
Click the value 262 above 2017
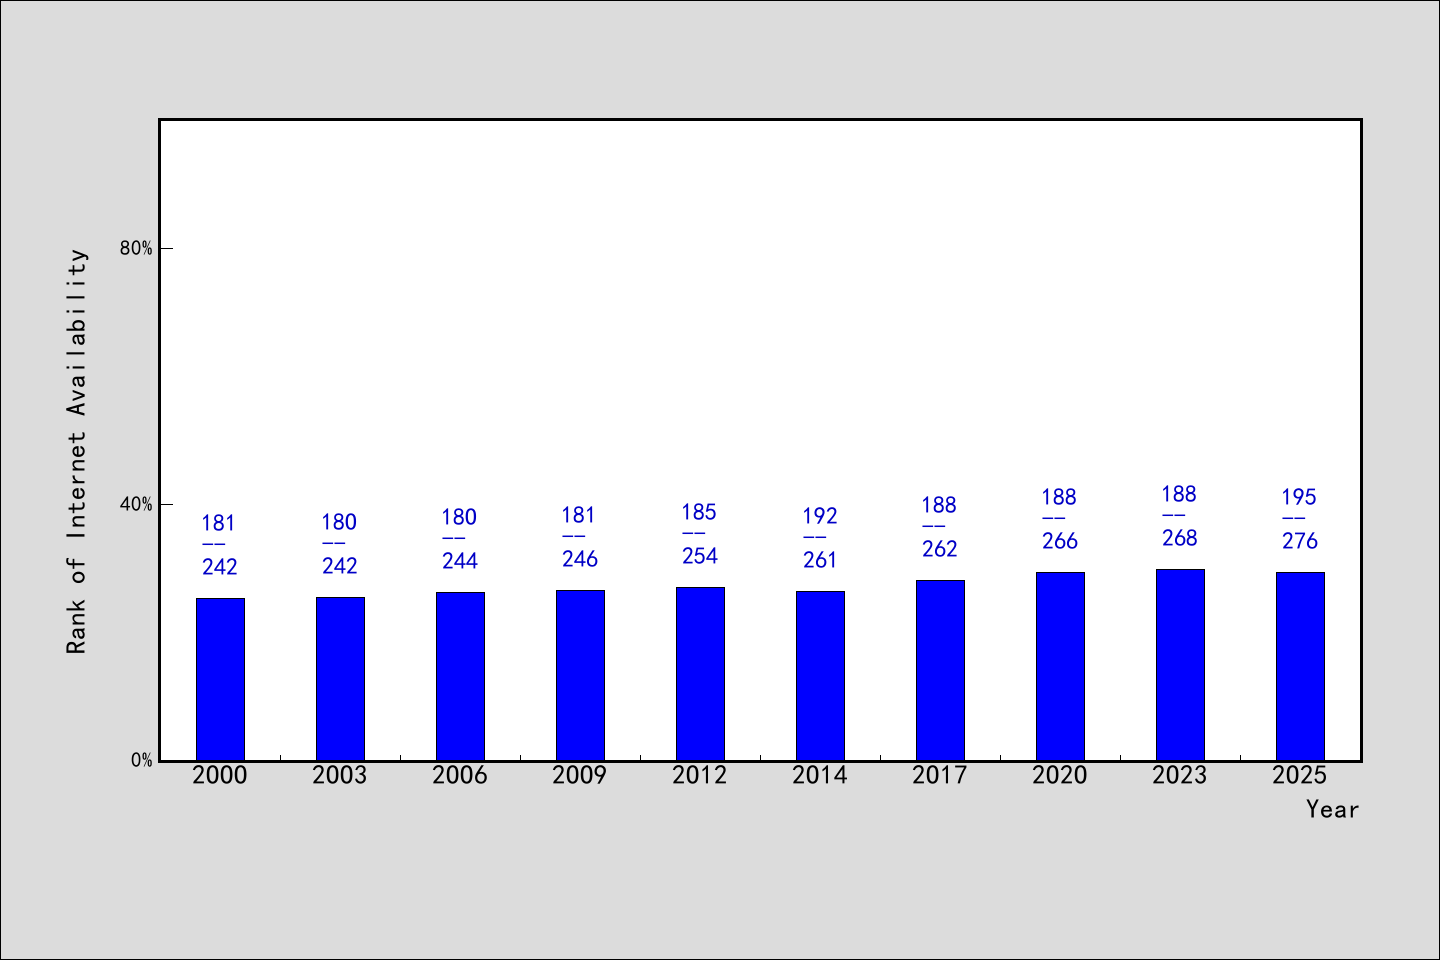[x=940, y=549]
